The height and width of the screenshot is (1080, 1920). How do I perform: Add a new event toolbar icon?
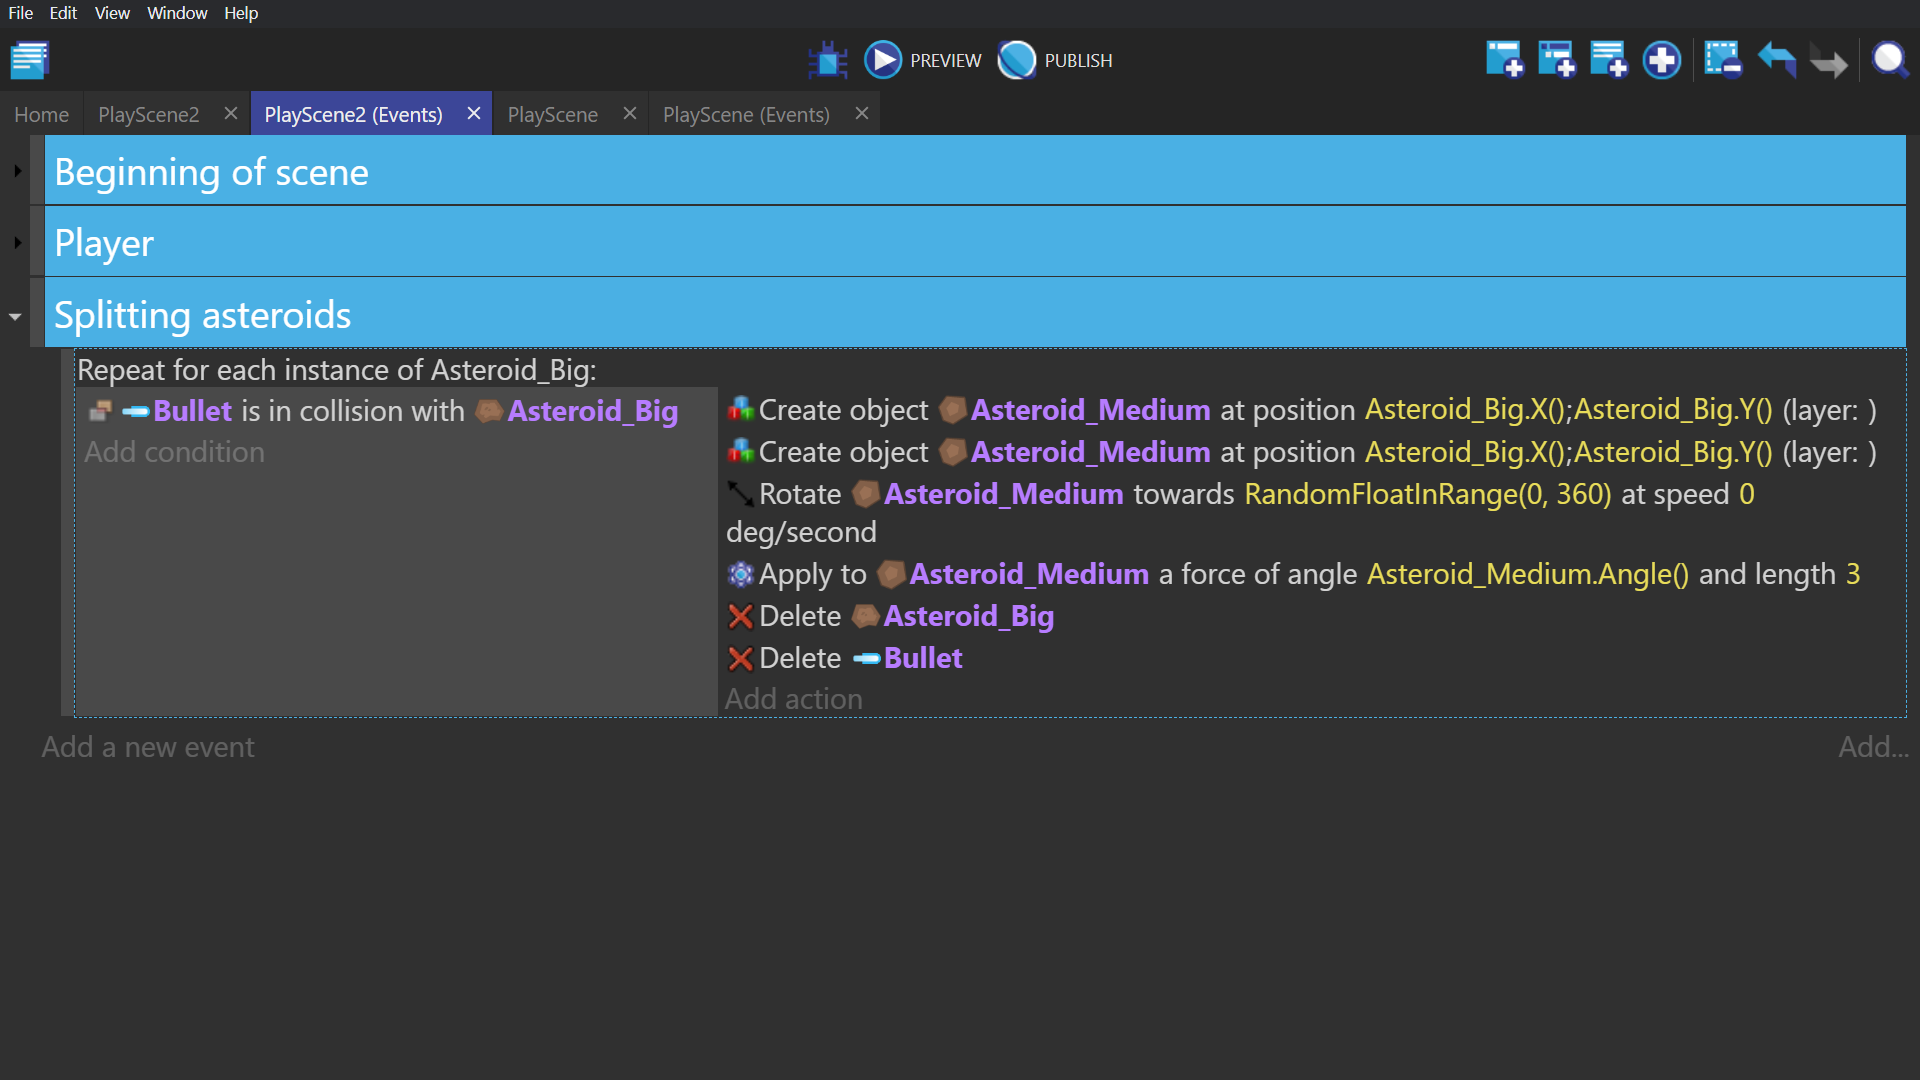[1504, 60]
